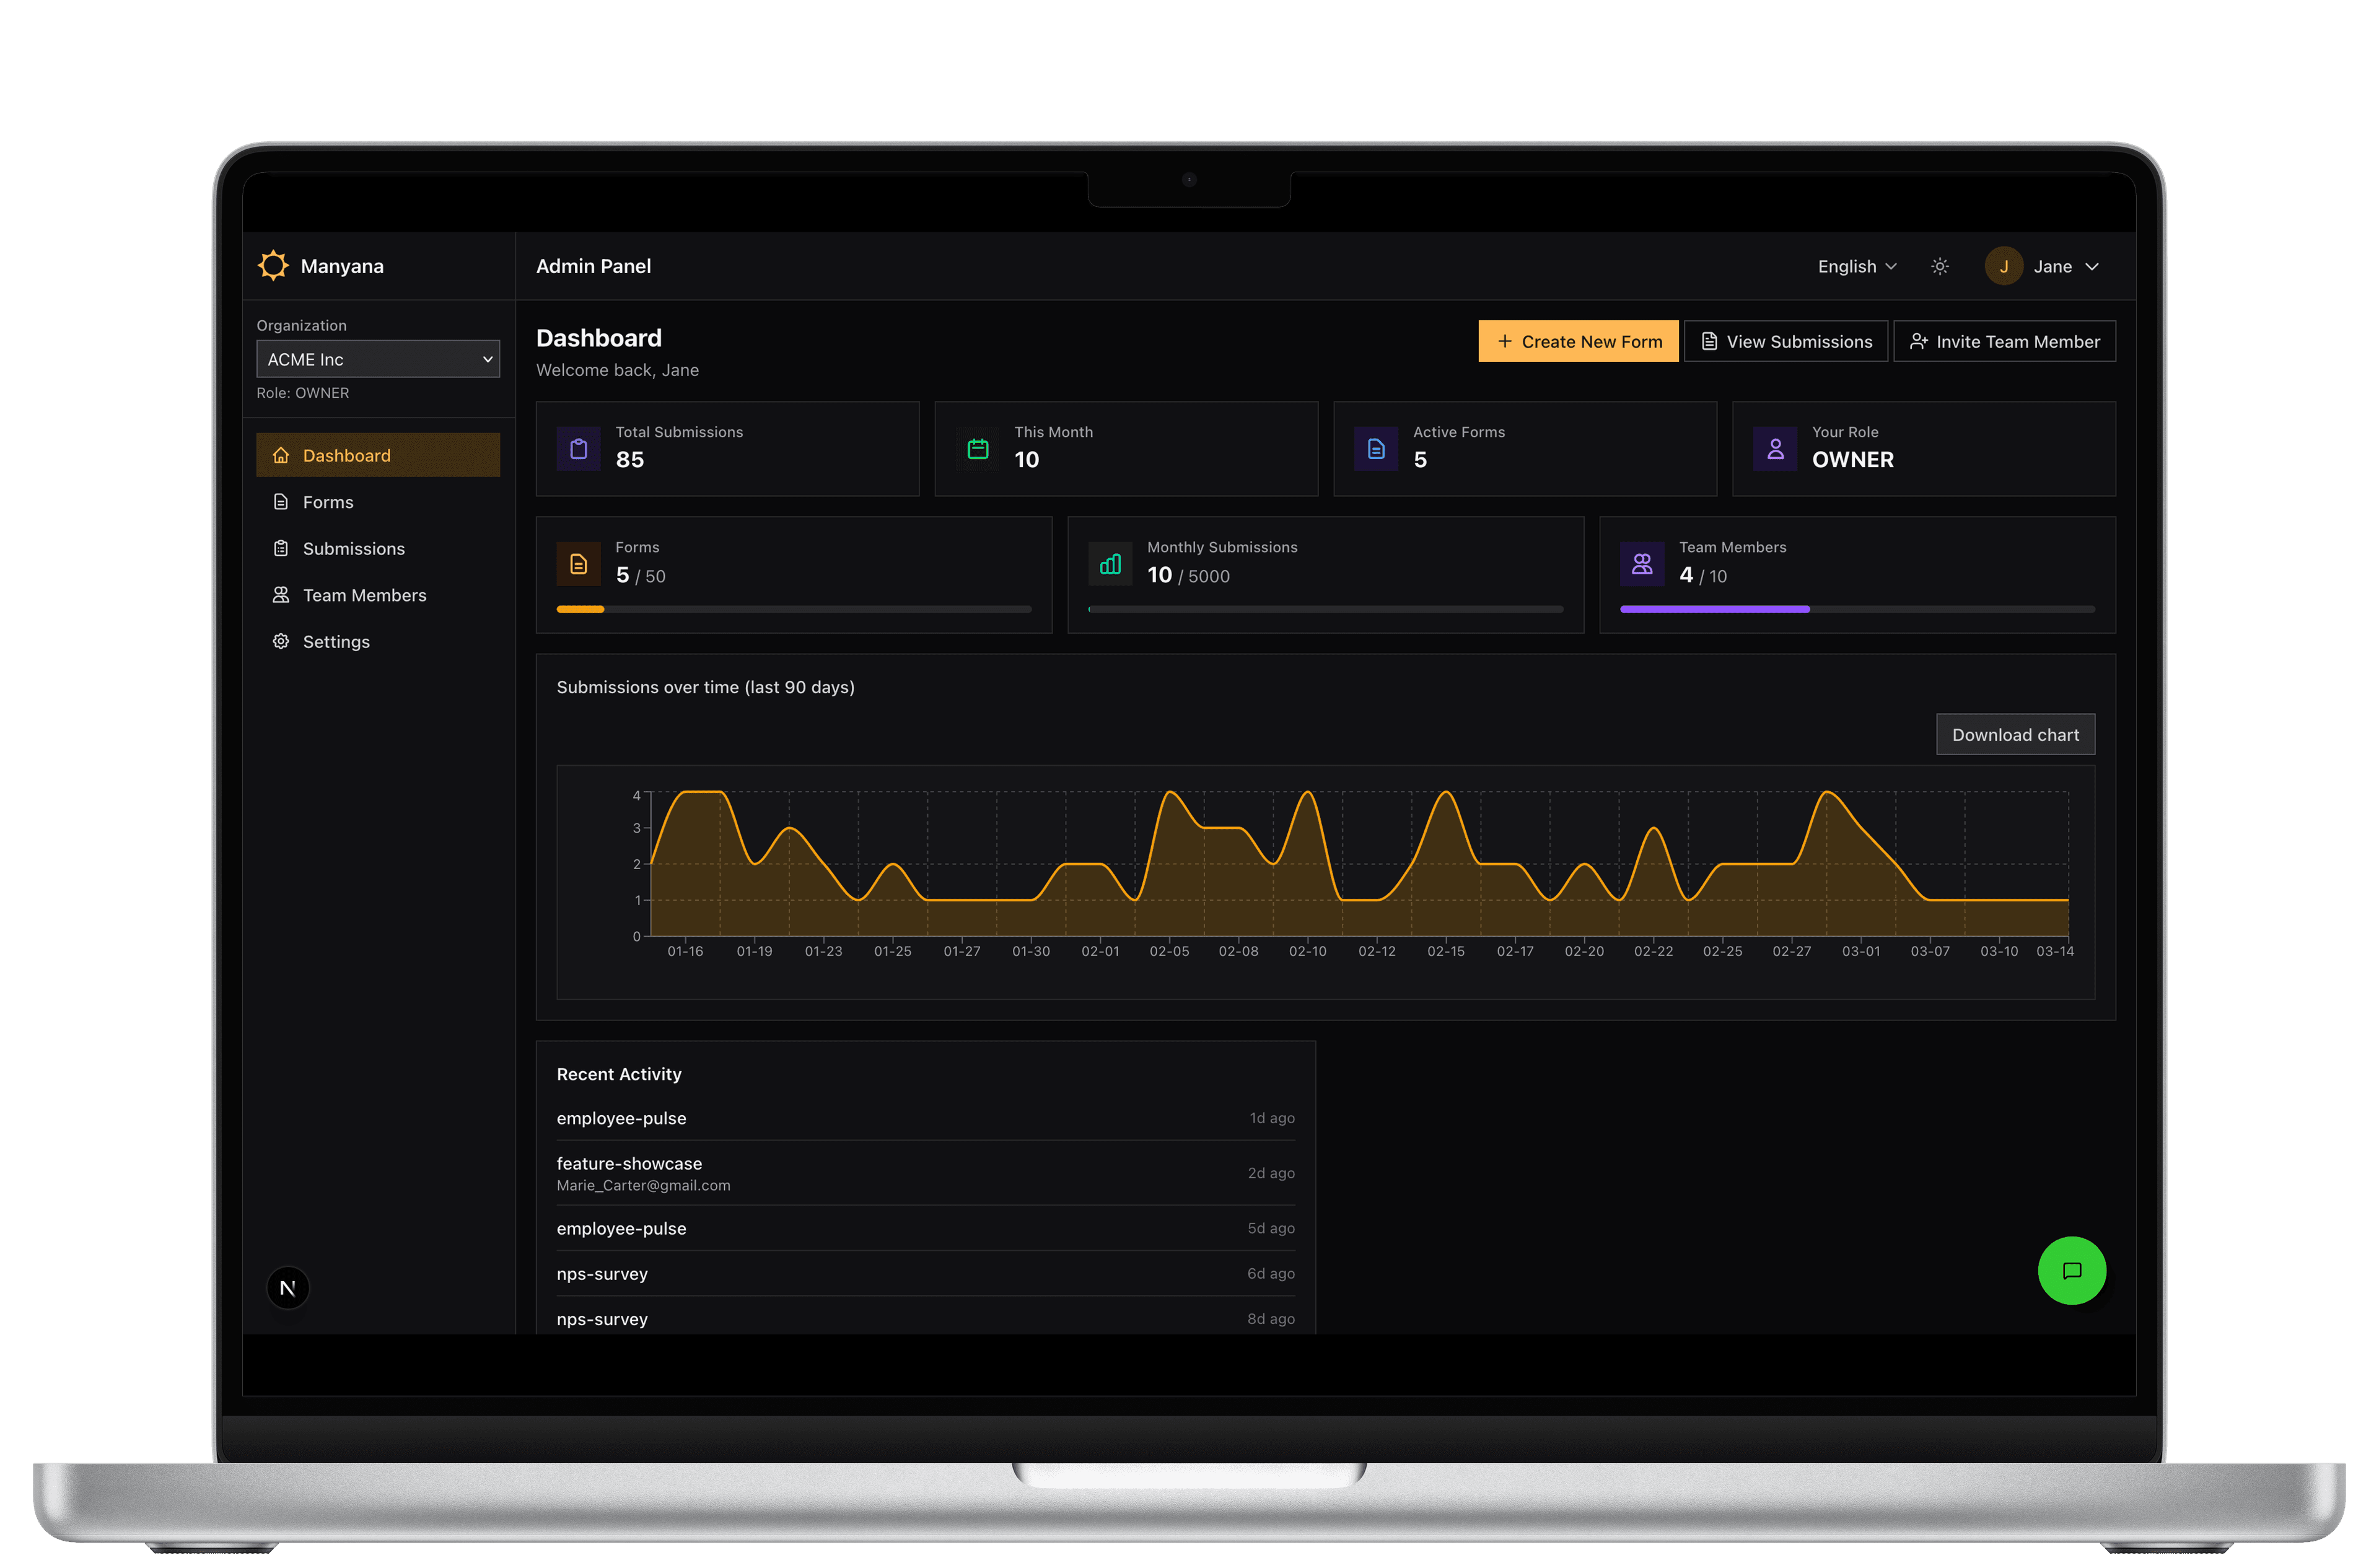This screenshot has width=2379, height=1568.
Task: Select Dashboard in the sidebar navigation
Action: [x=346, y=455]
